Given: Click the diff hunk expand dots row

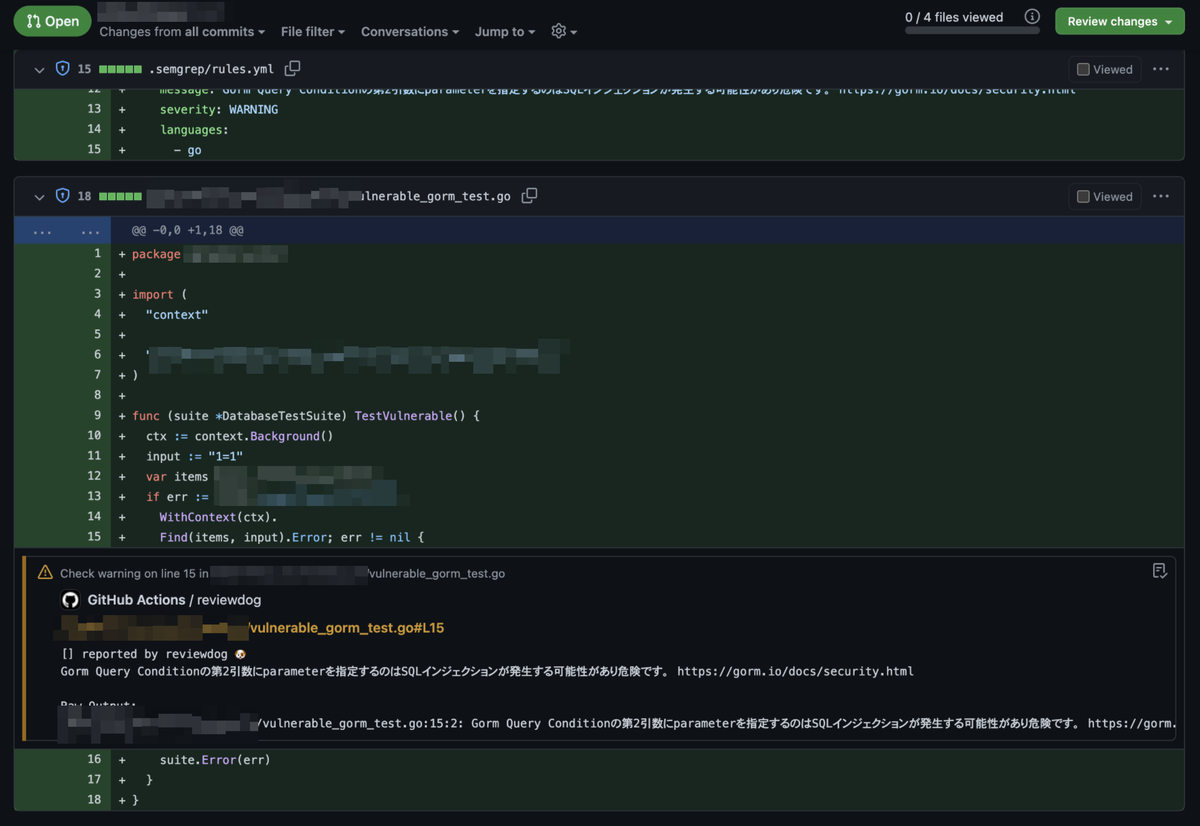Looking at the screenshot, I should (x=62, y=230).
